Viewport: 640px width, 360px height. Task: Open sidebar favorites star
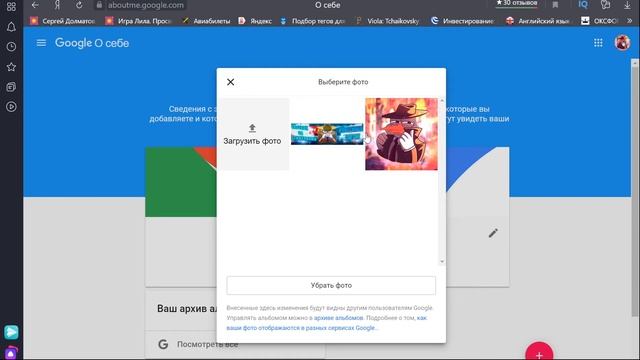tap(11, 67)
